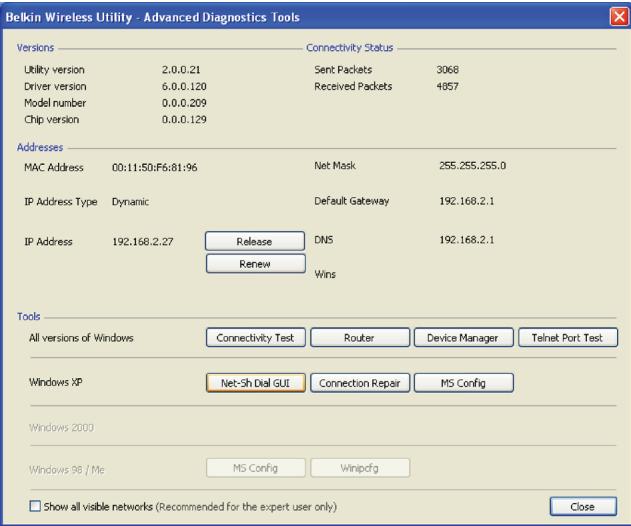Click the disabled MS Config button for Windows 98 / Me
Screen dimensions: 631x526
[255, 468]
